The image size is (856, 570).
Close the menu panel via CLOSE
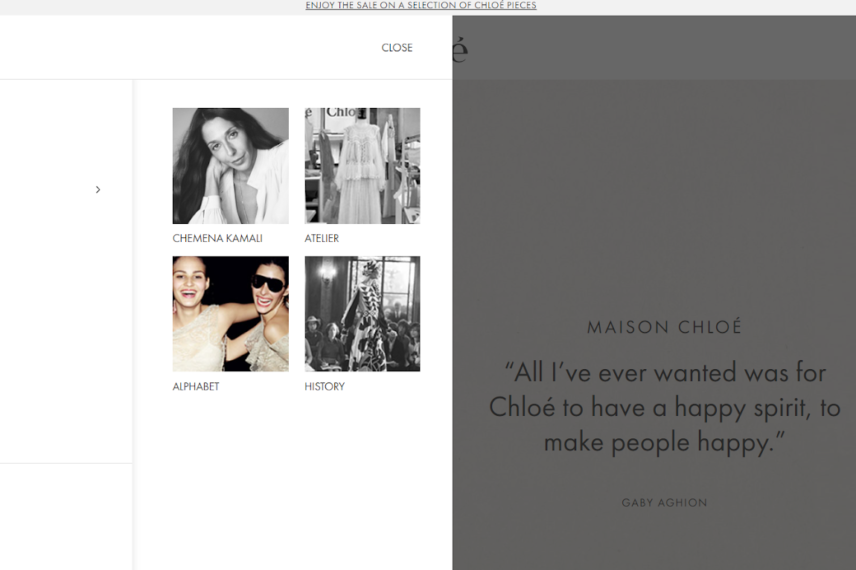(397, 48)
